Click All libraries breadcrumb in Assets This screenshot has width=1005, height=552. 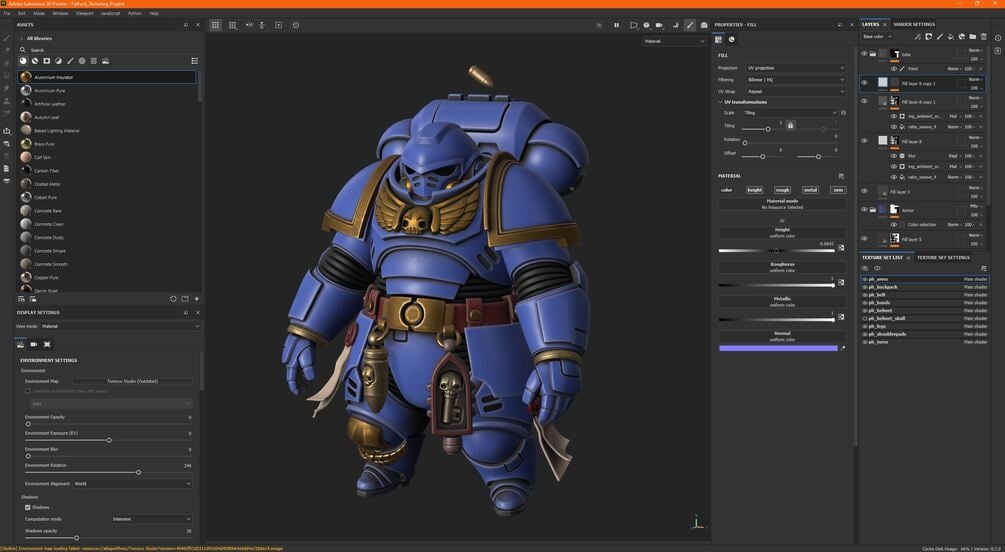point(39,38)
